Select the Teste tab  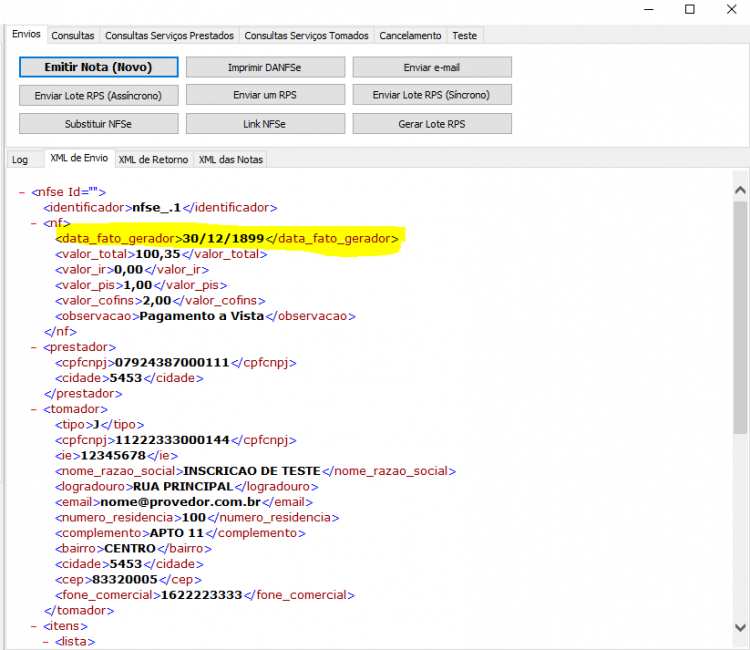[465, 35]
